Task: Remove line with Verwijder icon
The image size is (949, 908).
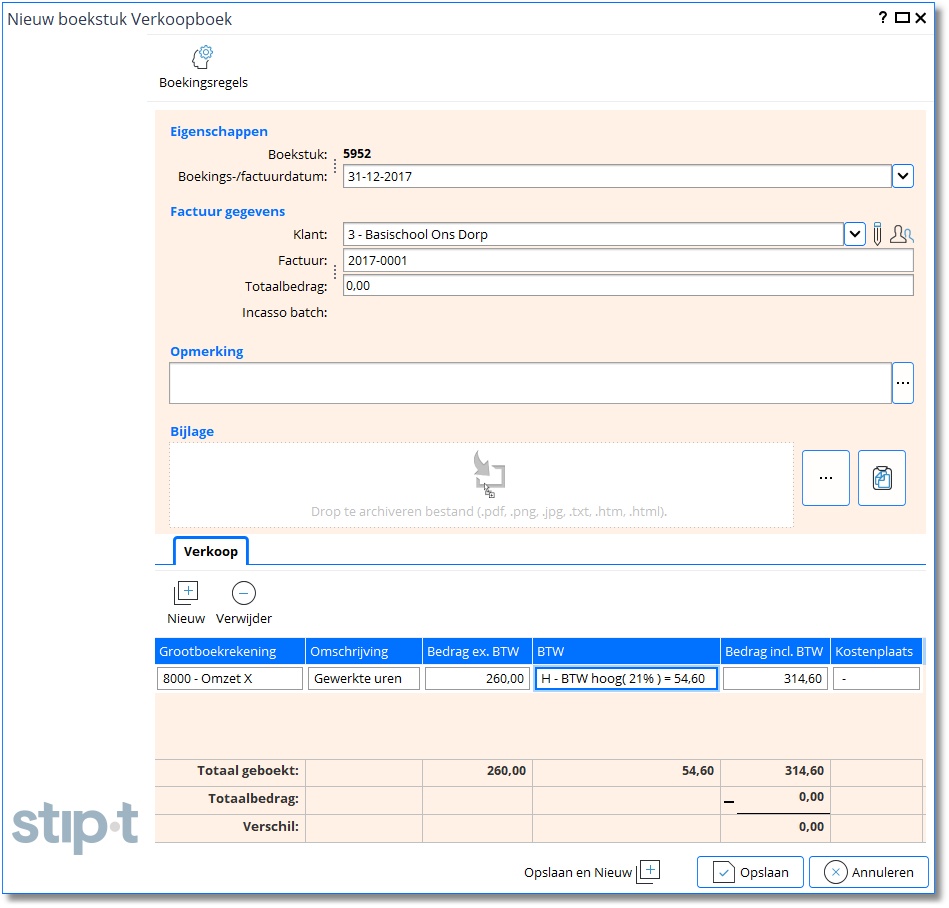Action: click(244, 594)
